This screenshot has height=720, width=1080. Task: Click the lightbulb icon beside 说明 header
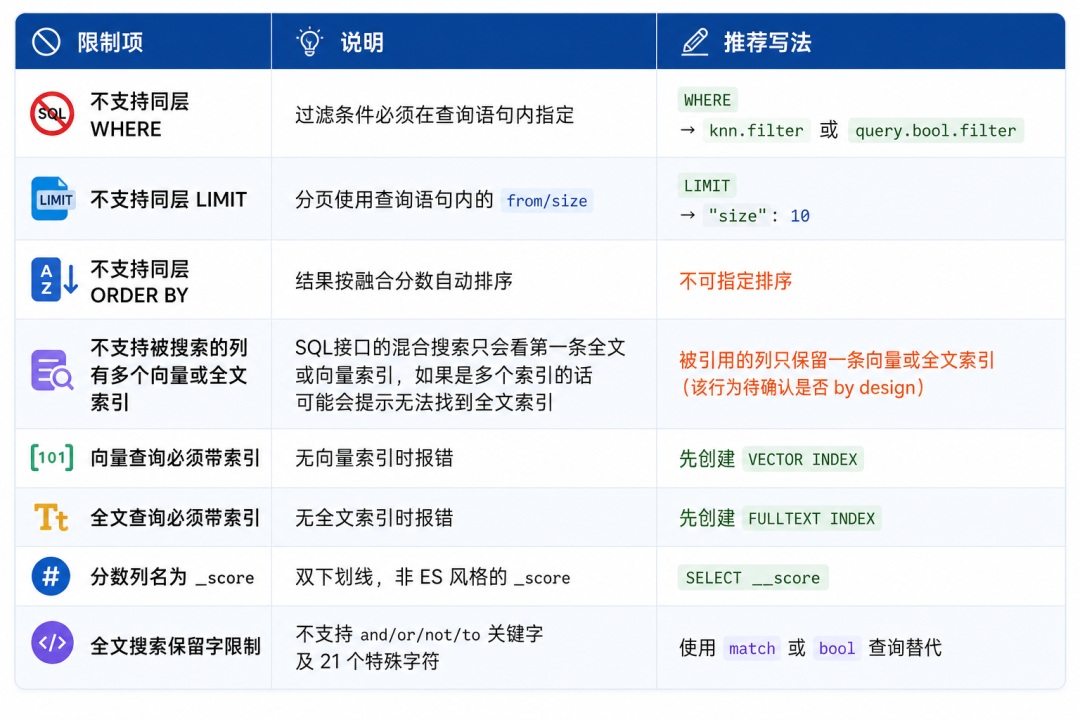[309, 42]
